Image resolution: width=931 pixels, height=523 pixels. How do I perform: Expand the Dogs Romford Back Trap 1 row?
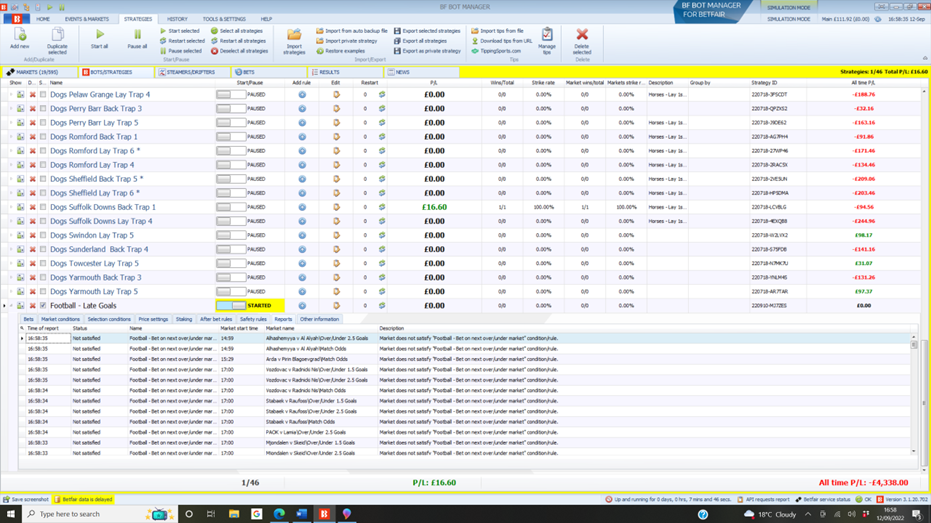click(11, 137)
